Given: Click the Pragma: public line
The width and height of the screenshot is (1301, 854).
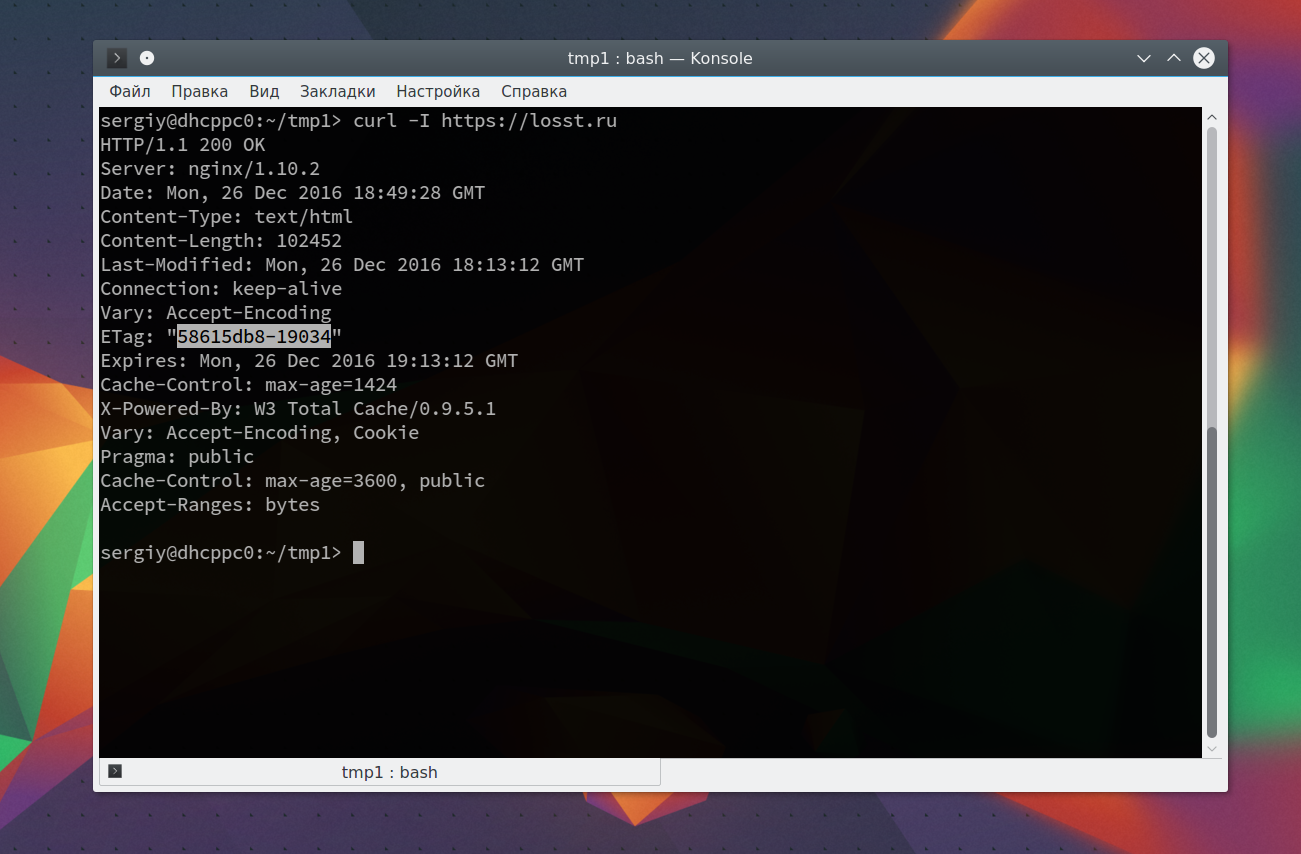Looking at the screenshot, I should point(177,457).
